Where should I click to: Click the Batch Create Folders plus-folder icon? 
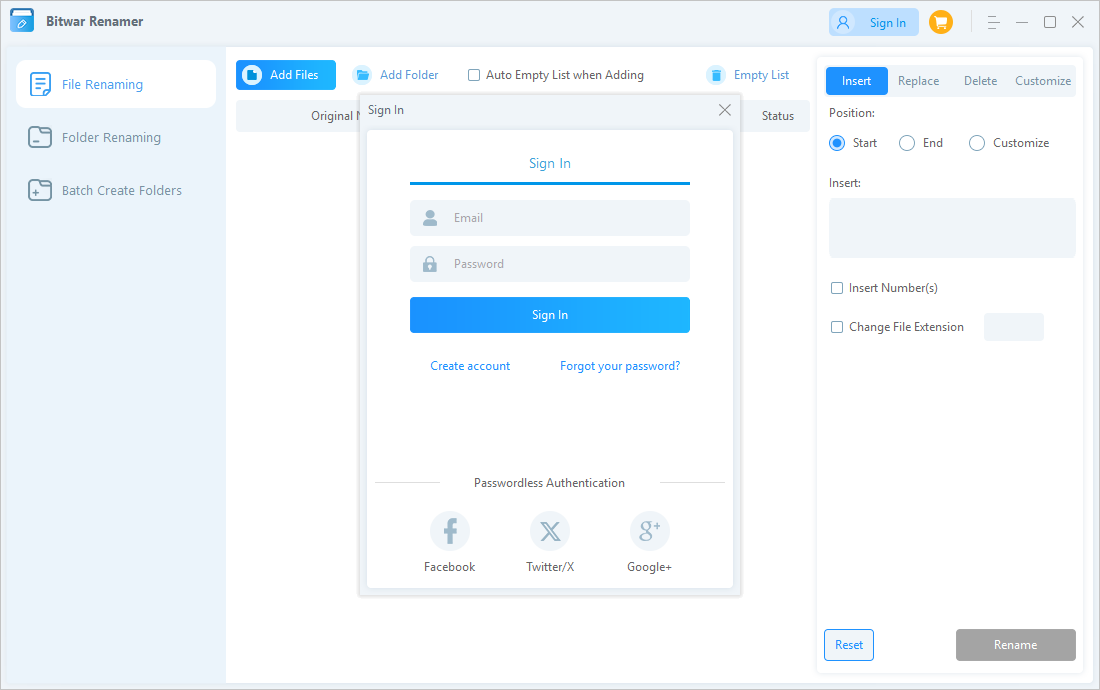pos(40,190)
